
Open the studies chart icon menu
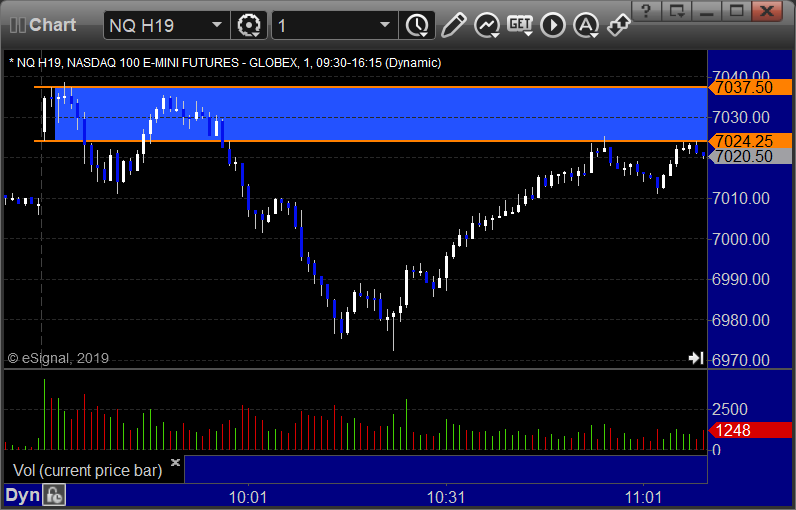(x=487, y=25)
